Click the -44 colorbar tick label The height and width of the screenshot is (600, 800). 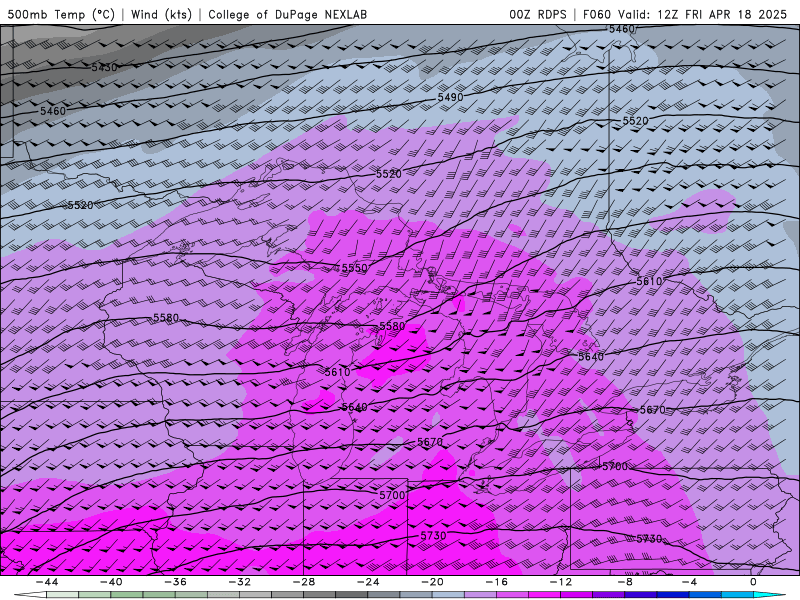click(46, 582)
